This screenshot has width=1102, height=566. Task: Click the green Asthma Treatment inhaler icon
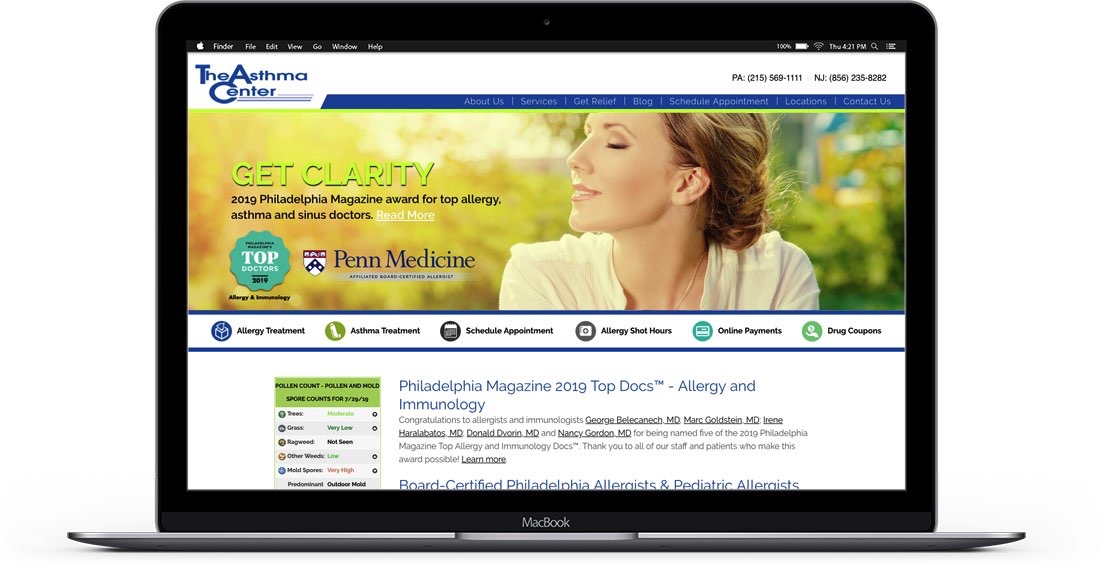tap(335, 331)
